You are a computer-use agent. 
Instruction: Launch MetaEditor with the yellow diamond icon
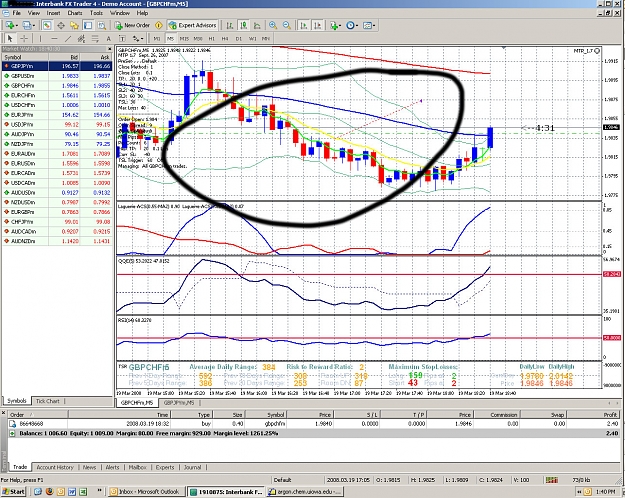(159, 25)
